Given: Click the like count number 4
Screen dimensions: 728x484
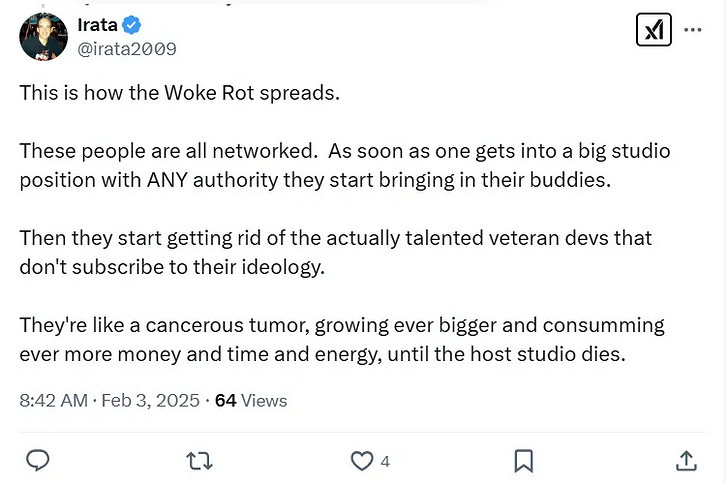Looking at the screenshot, I should pyautogui.click(x=385, y=461).
